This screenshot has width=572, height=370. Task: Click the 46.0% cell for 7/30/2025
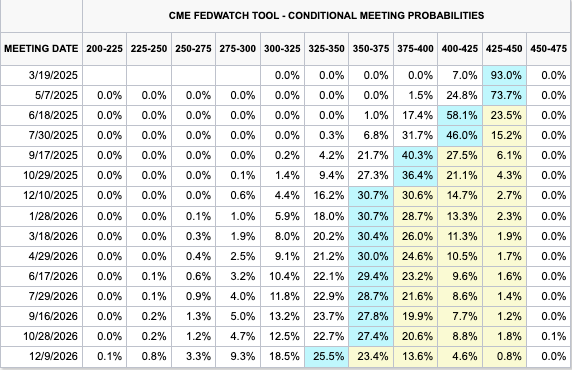[x=460, y=136]
